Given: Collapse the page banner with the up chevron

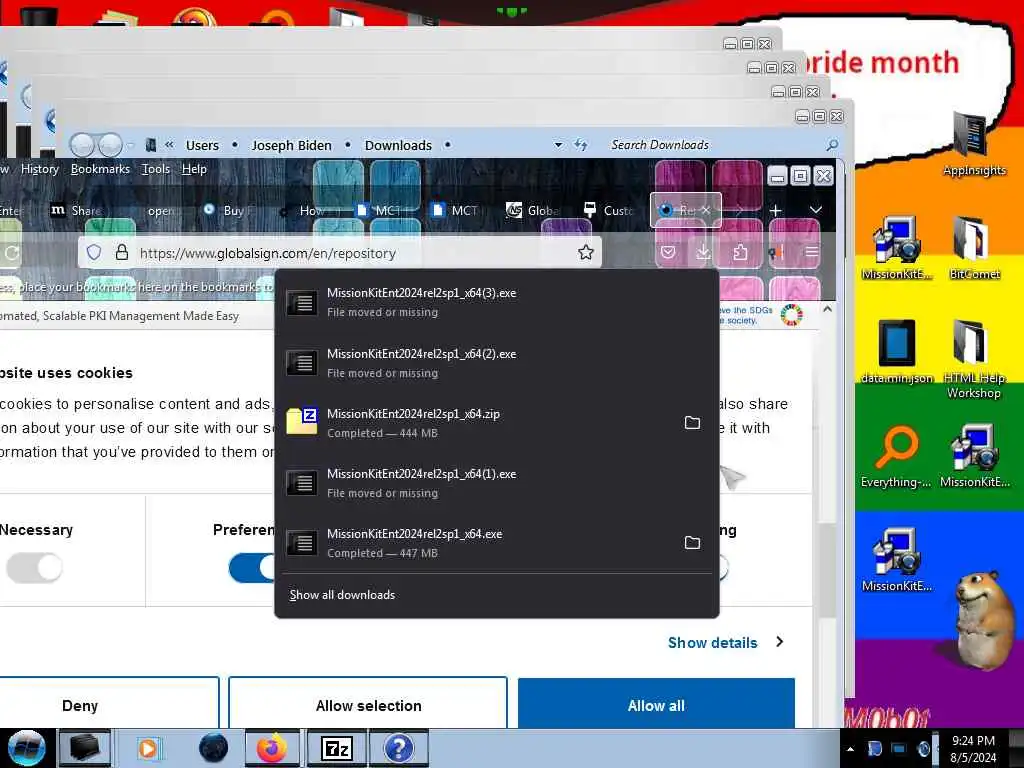Looking at the screenshot, I should click(x=827, y=309).
